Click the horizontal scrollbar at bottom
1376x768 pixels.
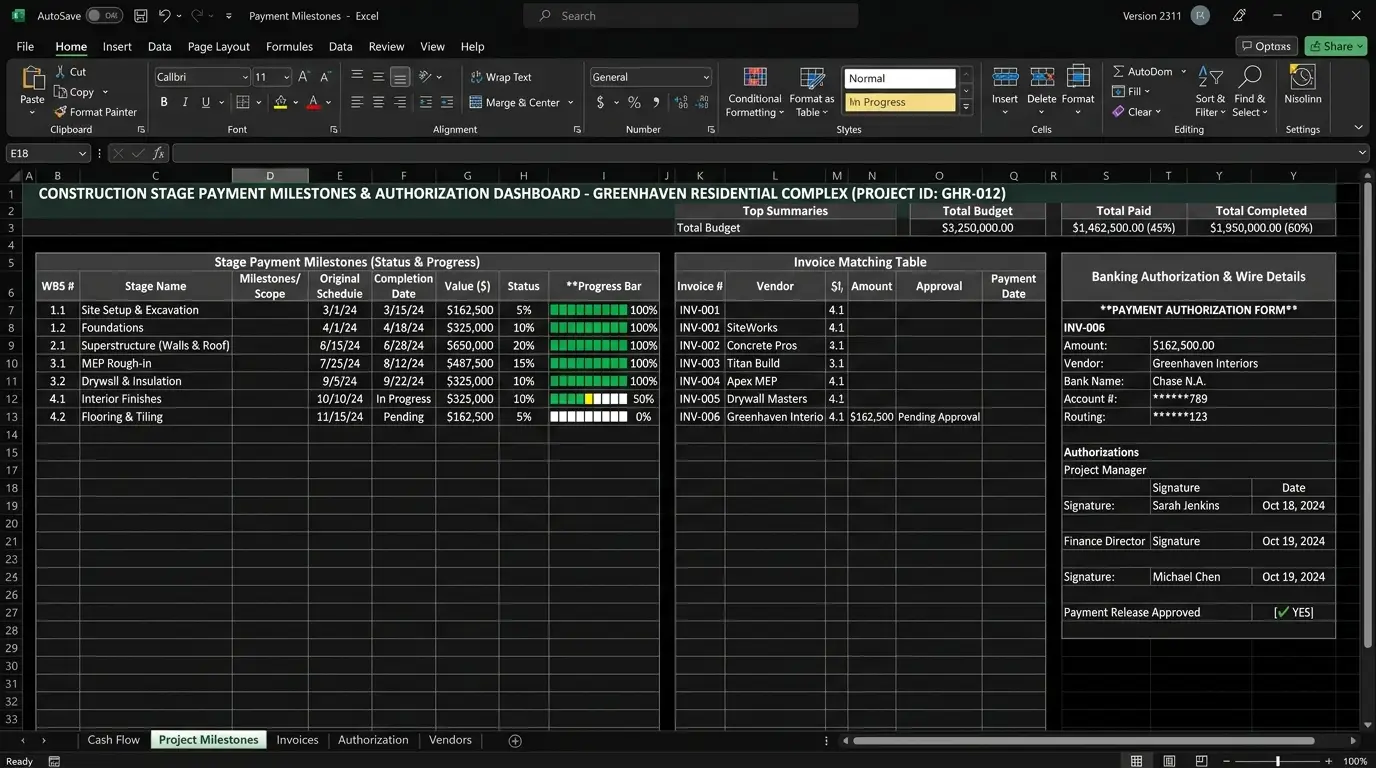pyautogui.click(x=1083, y=741)
